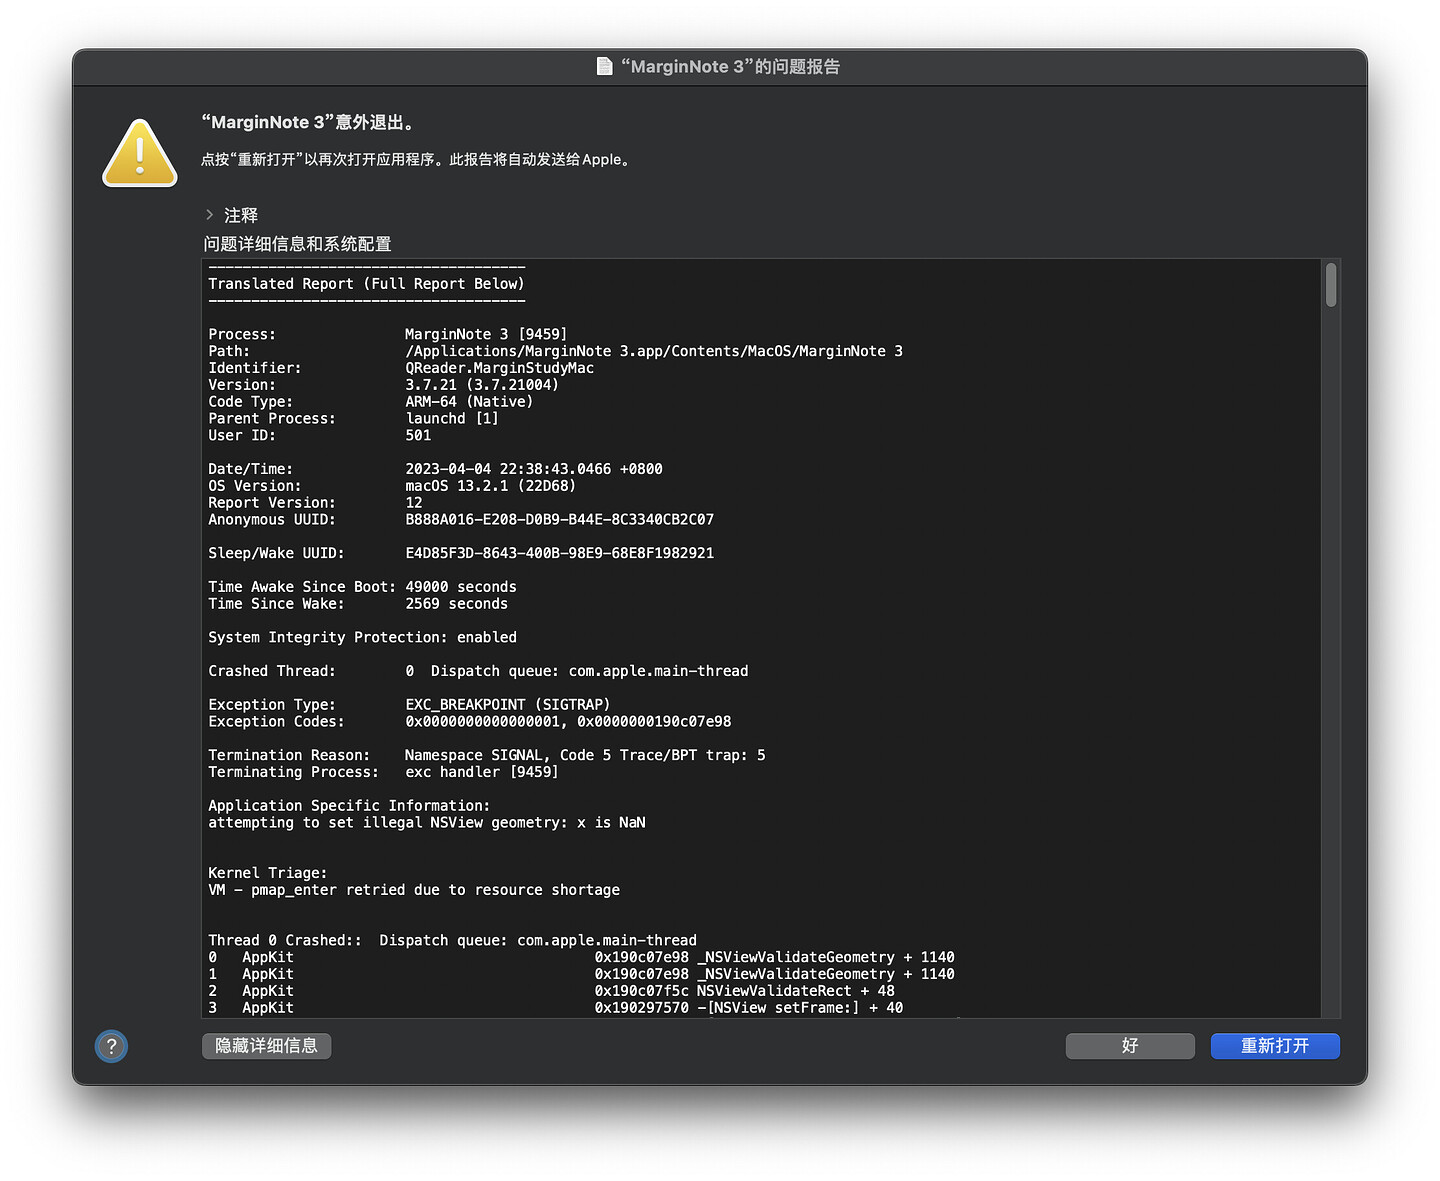
Task: Click the identifier QReader.MarginStudyMac
Action: (x=500, y=368)
